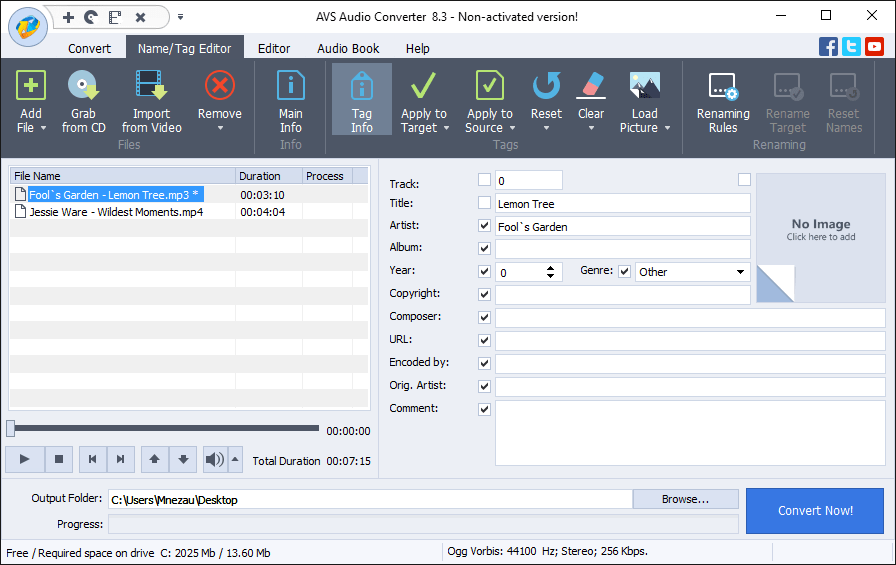This screenshot has width=896, height=565.
Task: Open the Help tab
Action: coord(418,49)
